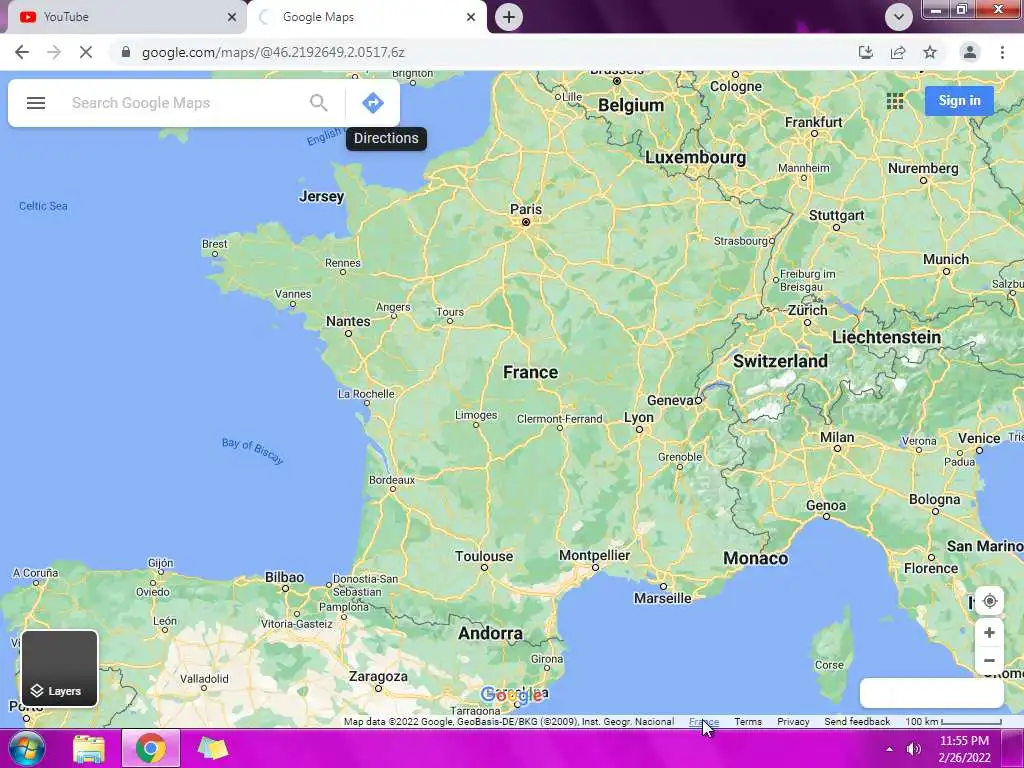
Task: Close the Google Maps tab
Action: (x=471, y=17)
